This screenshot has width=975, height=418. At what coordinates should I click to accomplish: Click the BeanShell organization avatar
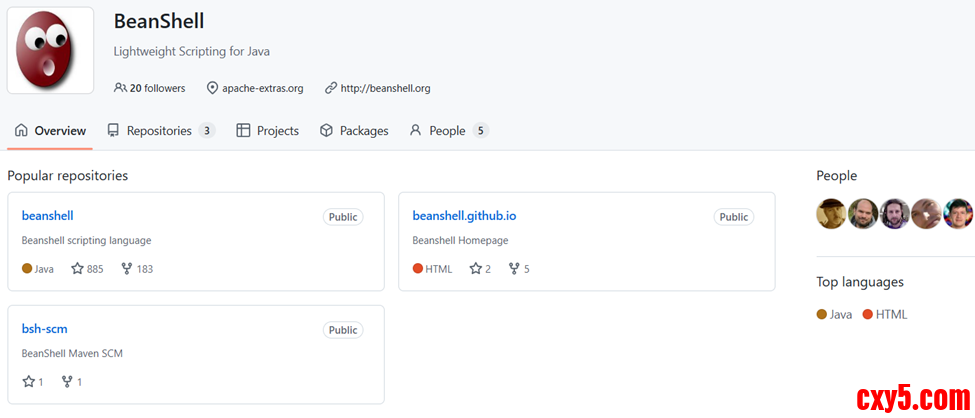click(50, 51)
